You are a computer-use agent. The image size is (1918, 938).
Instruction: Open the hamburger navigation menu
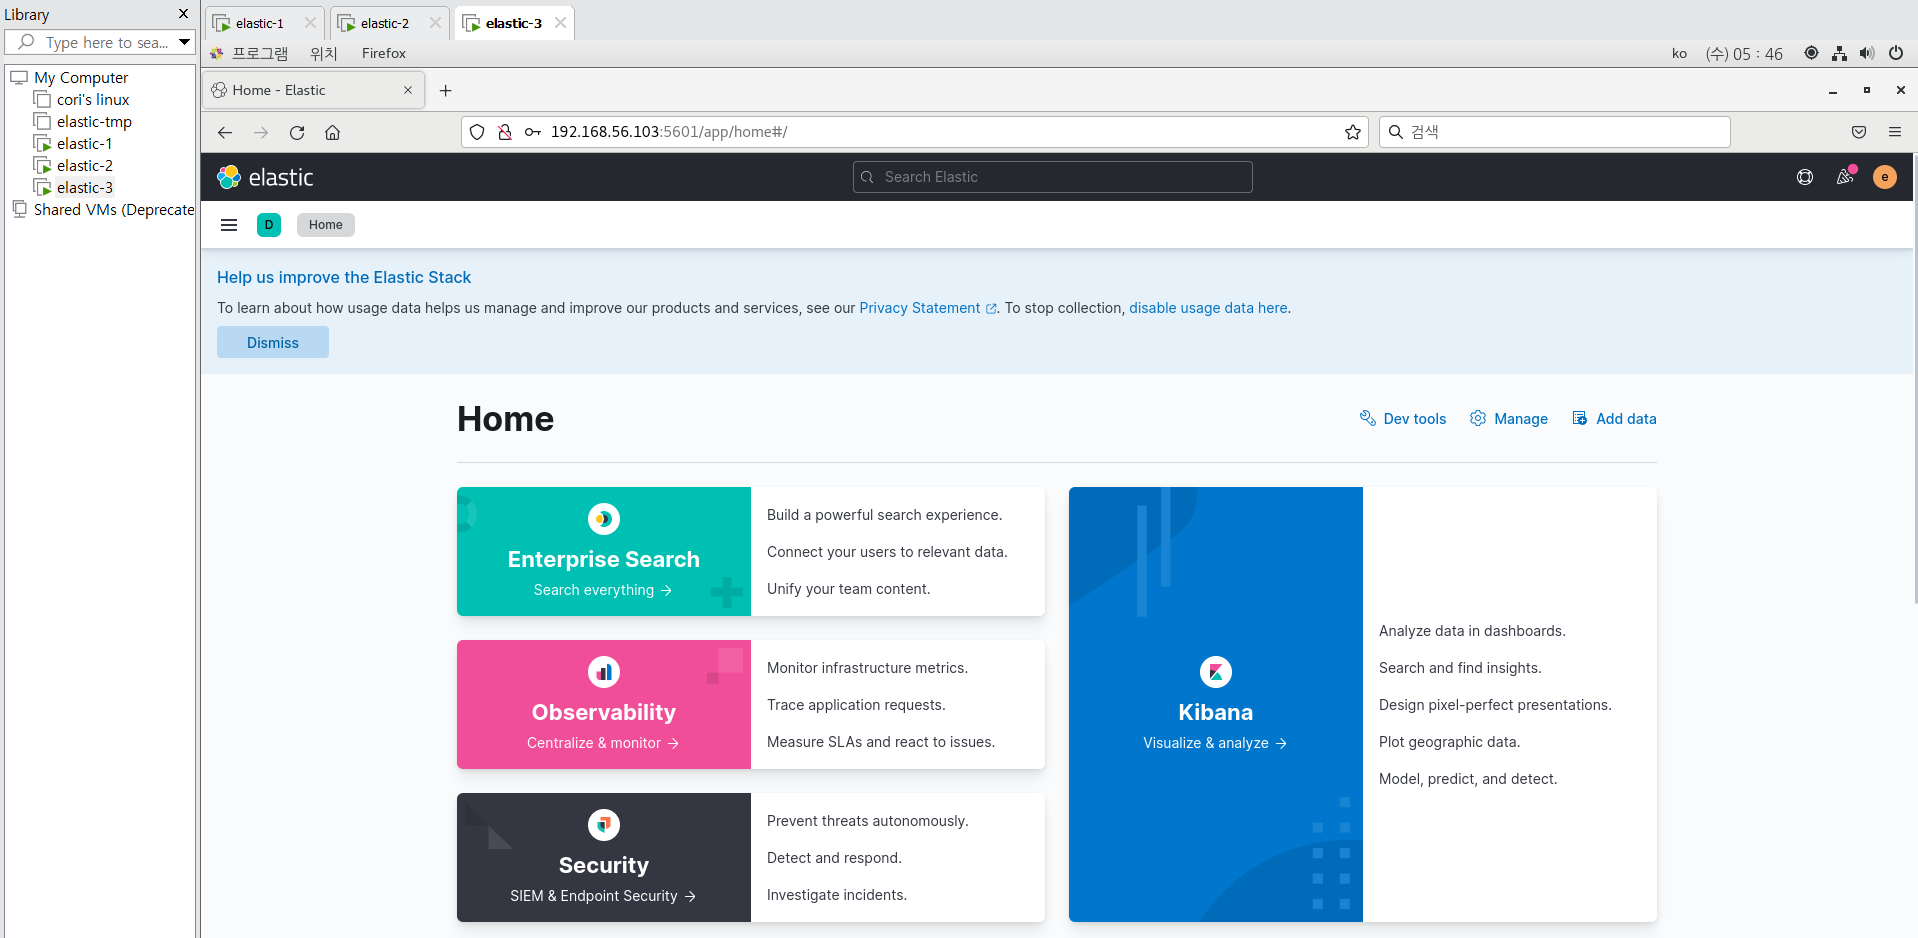(229, 225)
